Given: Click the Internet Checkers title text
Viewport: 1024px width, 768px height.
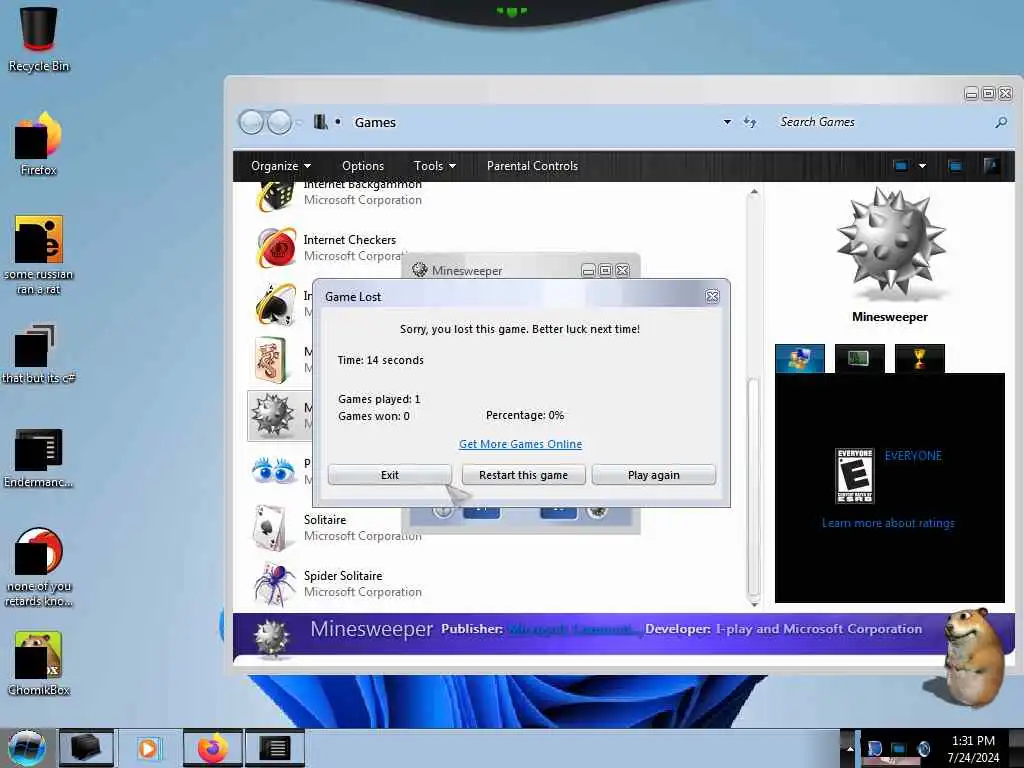Looking at the screenshot, I should [x=349, y=240].
